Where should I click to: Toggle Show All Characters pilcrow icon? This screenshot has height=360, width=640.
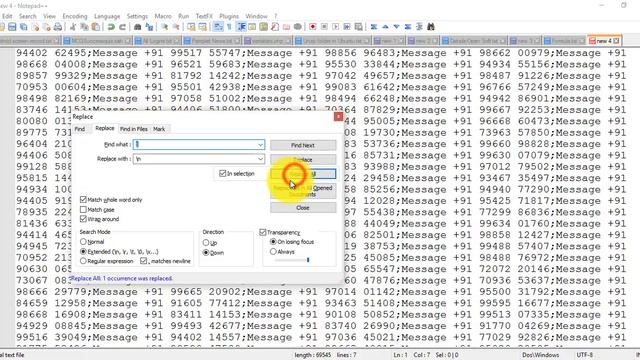click(229, 27)
